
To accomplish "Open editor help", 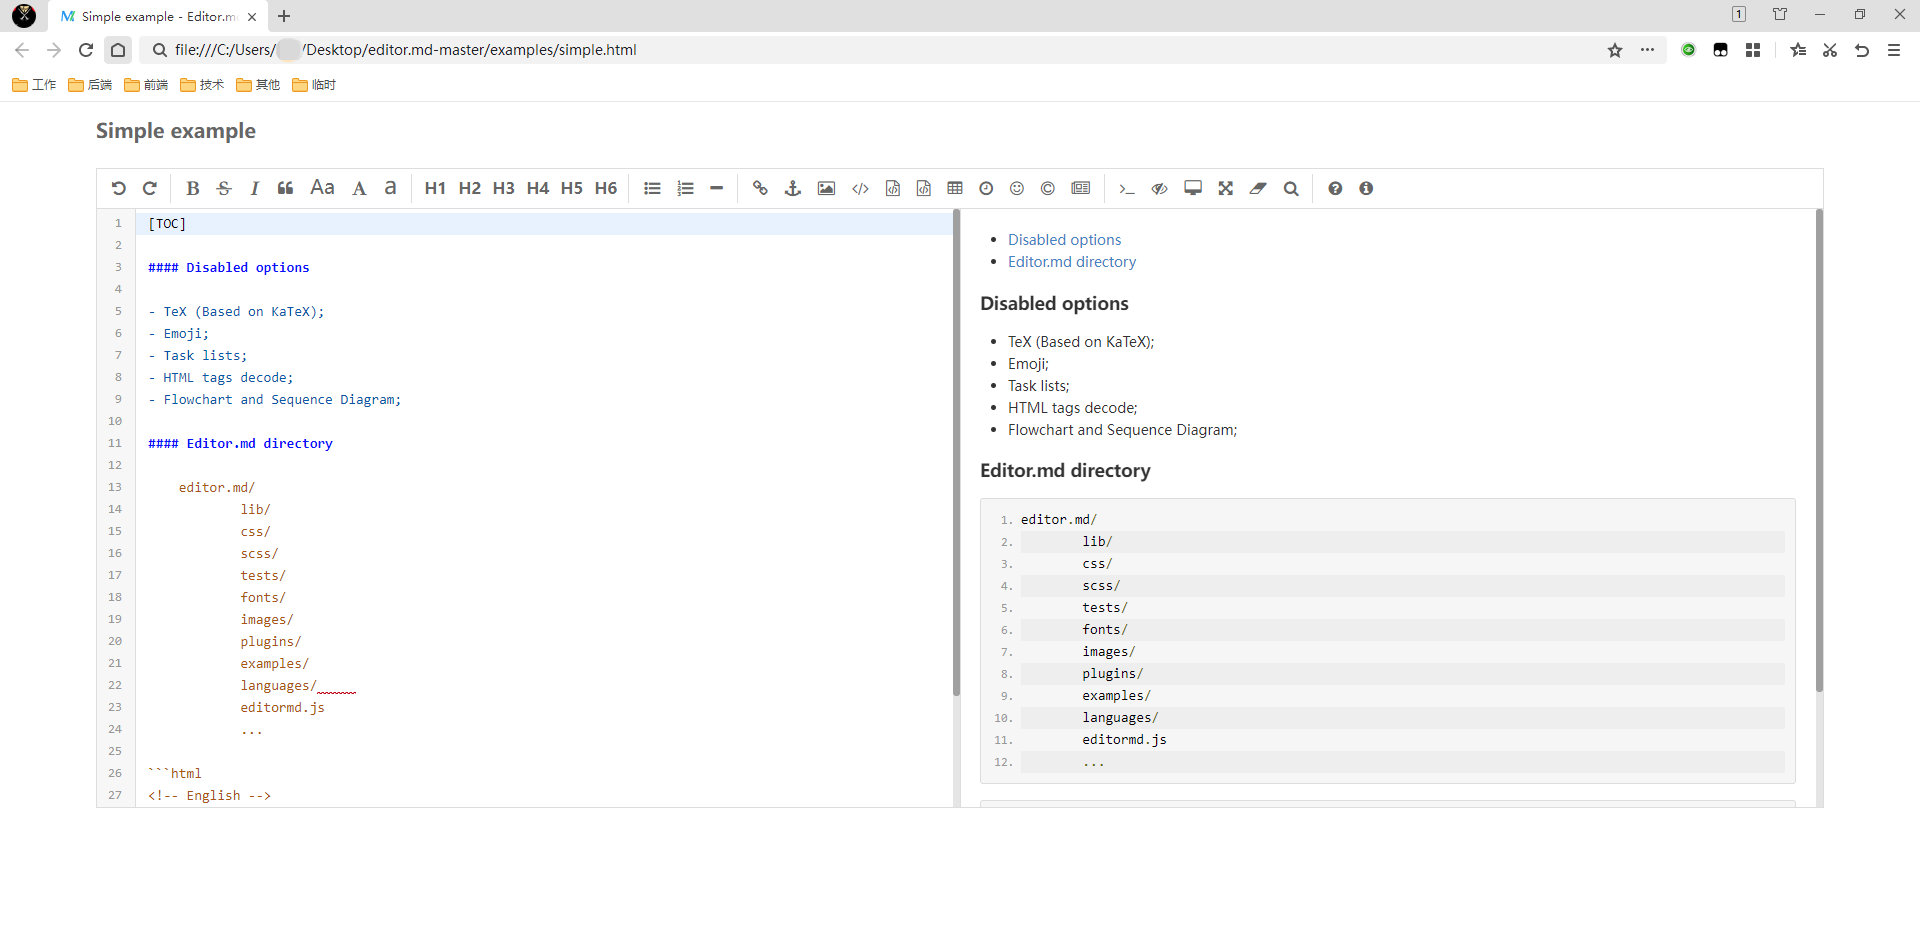I will tap(1335, 188).
